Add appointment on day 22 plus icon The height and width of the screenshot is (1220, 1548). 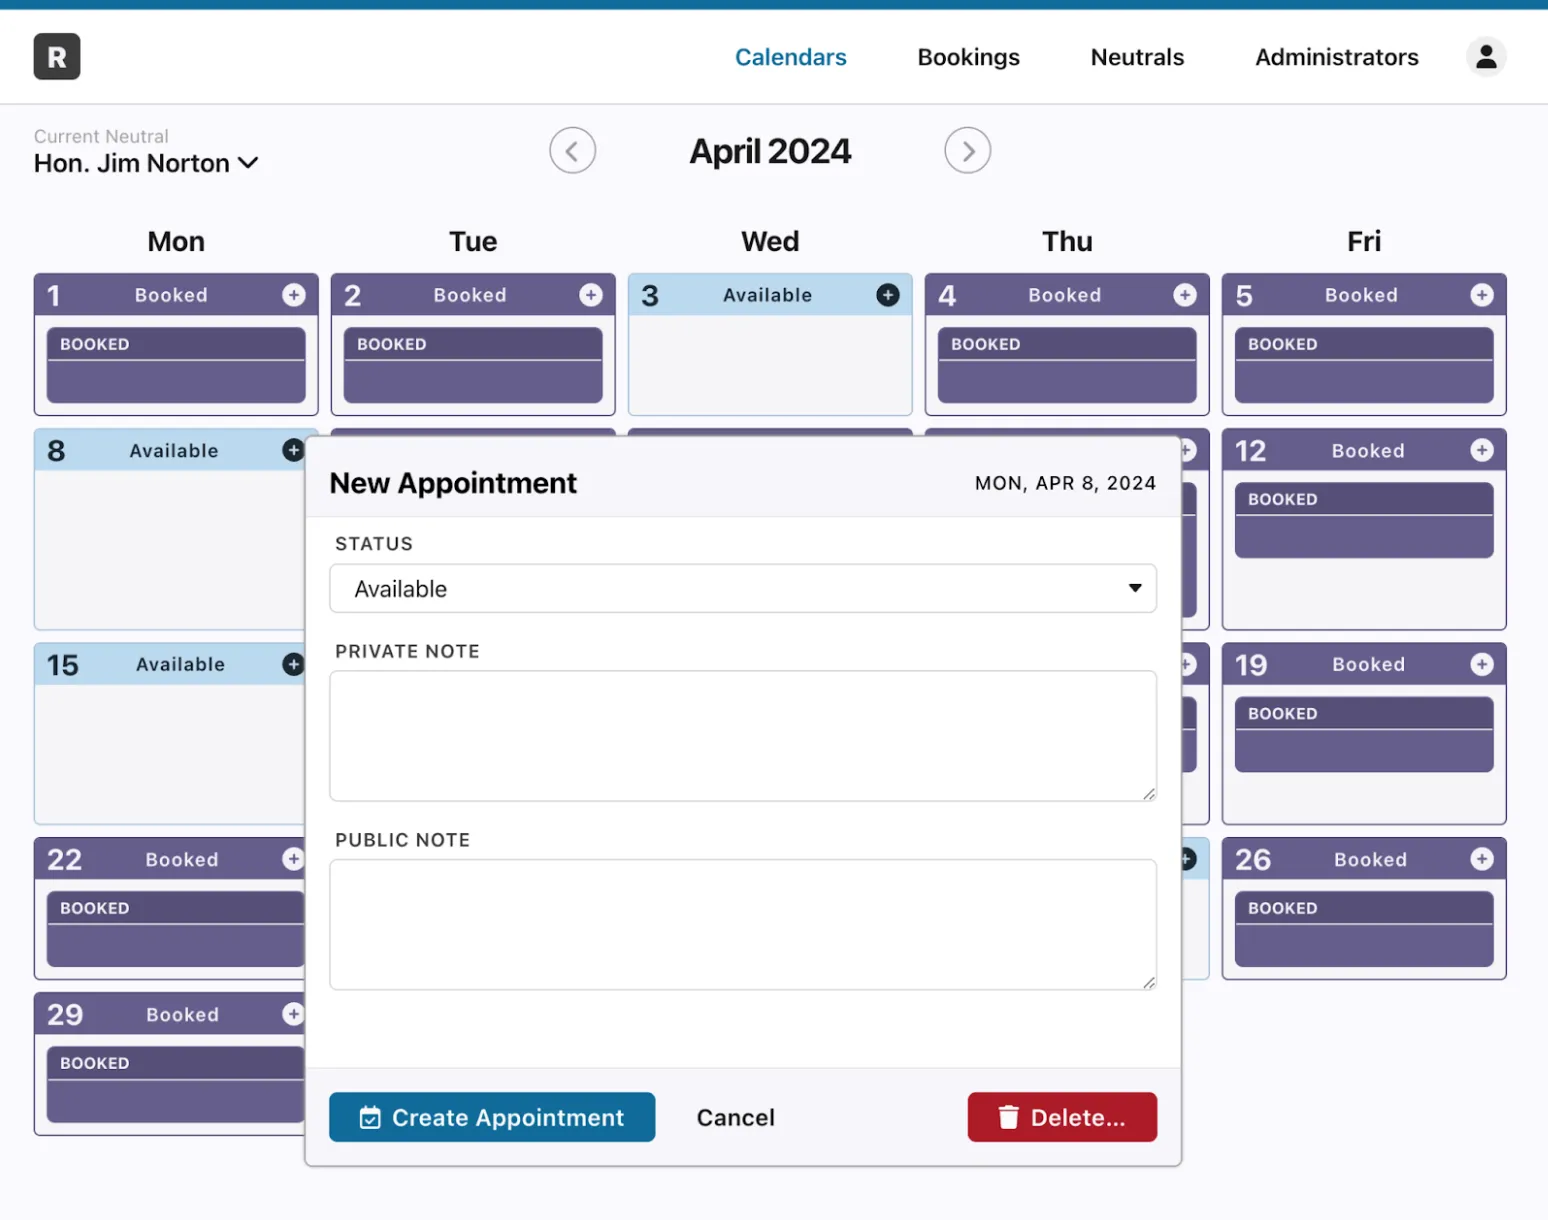(293, 859)
